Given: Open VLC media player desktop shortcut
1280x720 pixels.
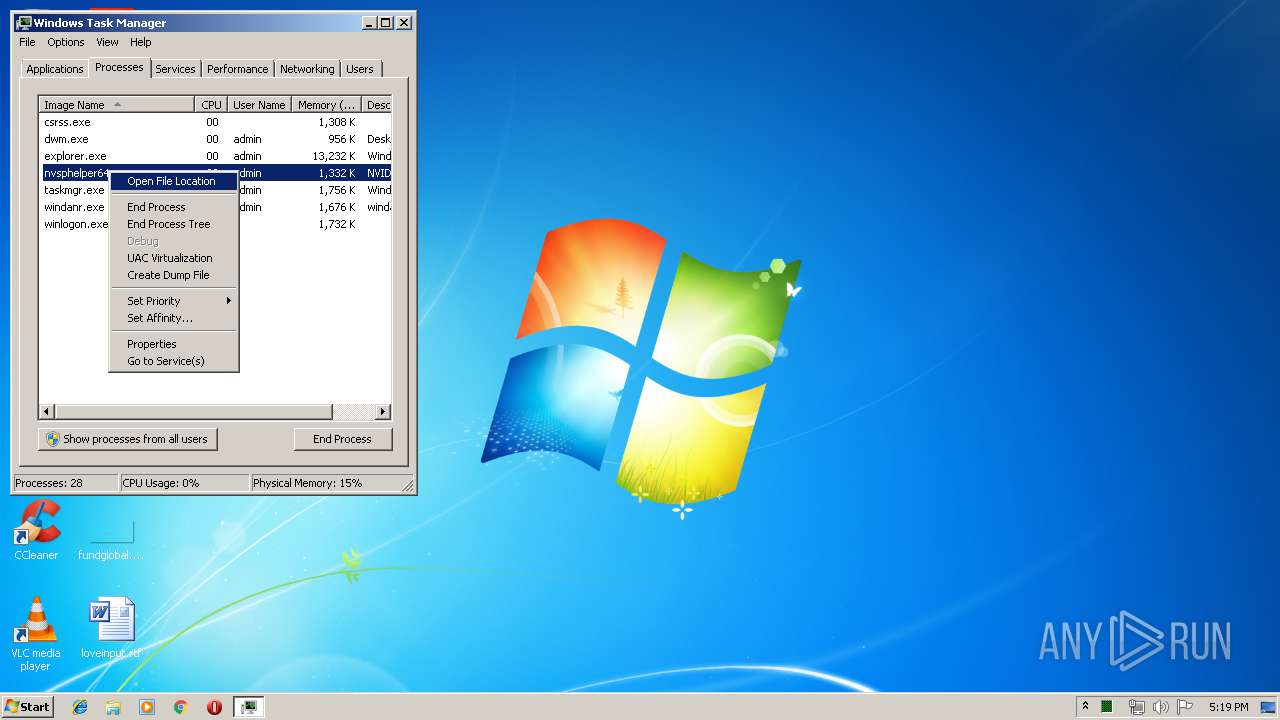Looking at the screenshot, I should (x=35, y=632).
